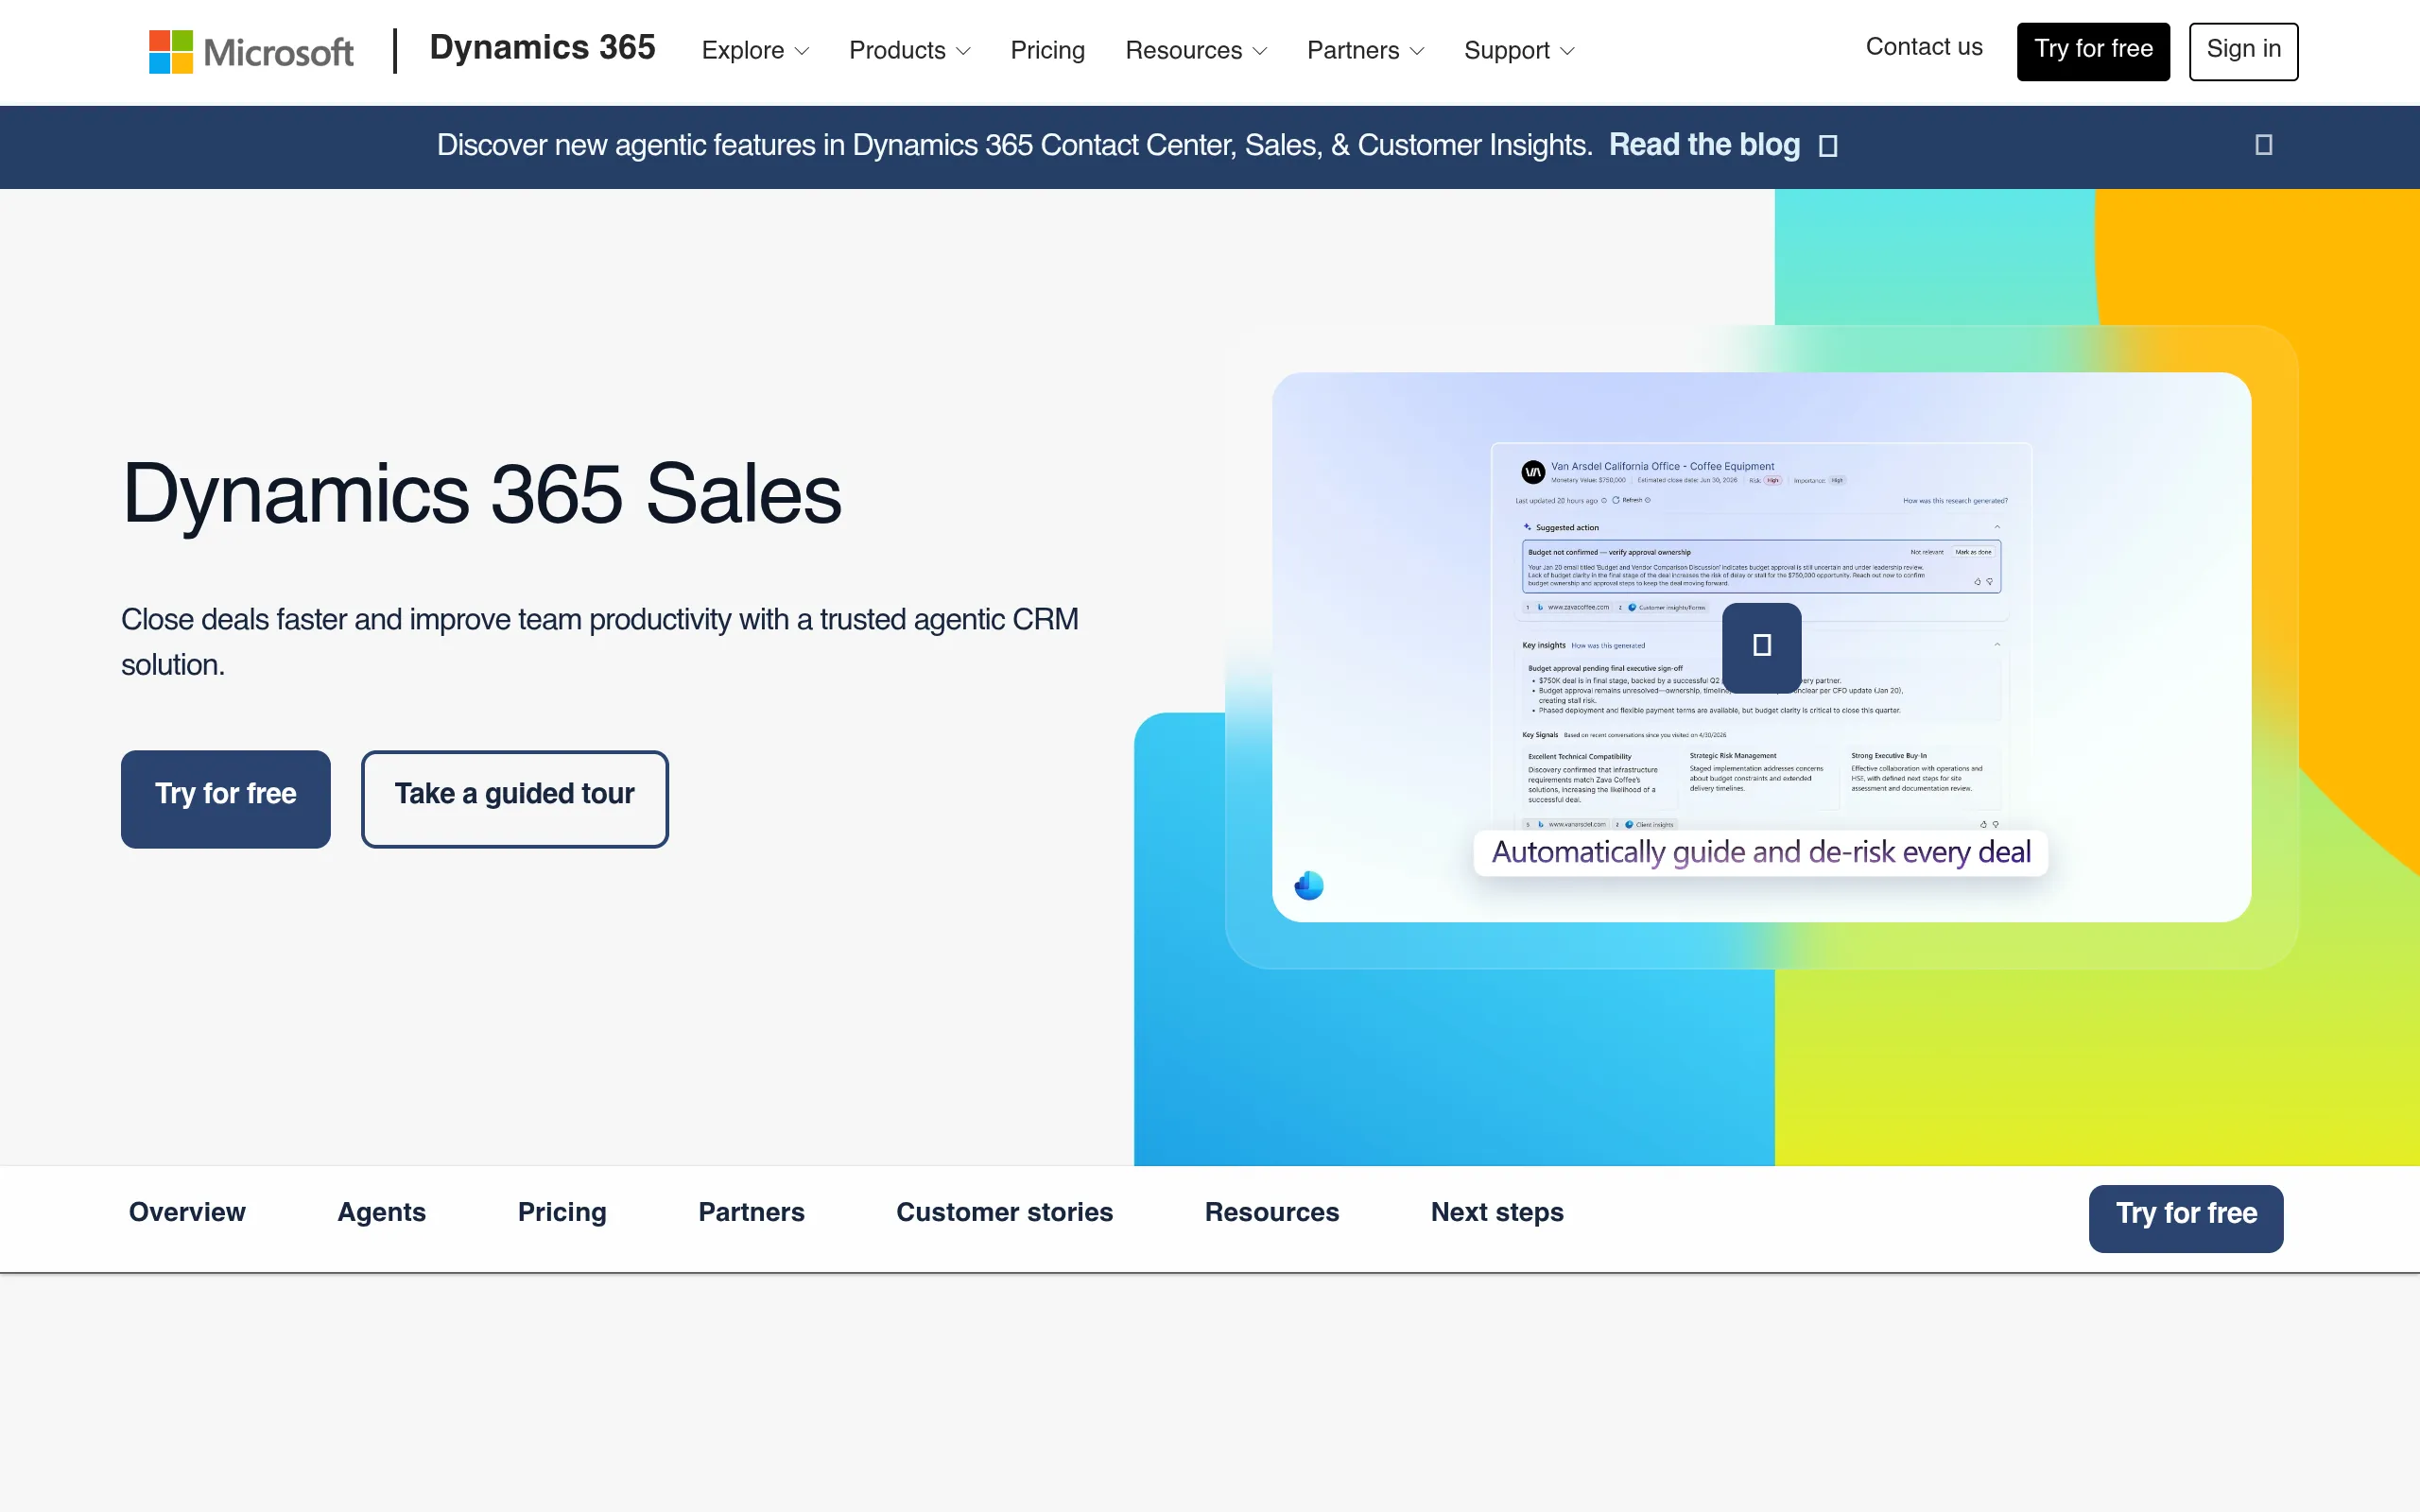The height and width of the screenshot is (1512, 2420).
Task: Click the Dynamics 365 Sales heading
Action: pyautogui.click(x=482, y=494)
